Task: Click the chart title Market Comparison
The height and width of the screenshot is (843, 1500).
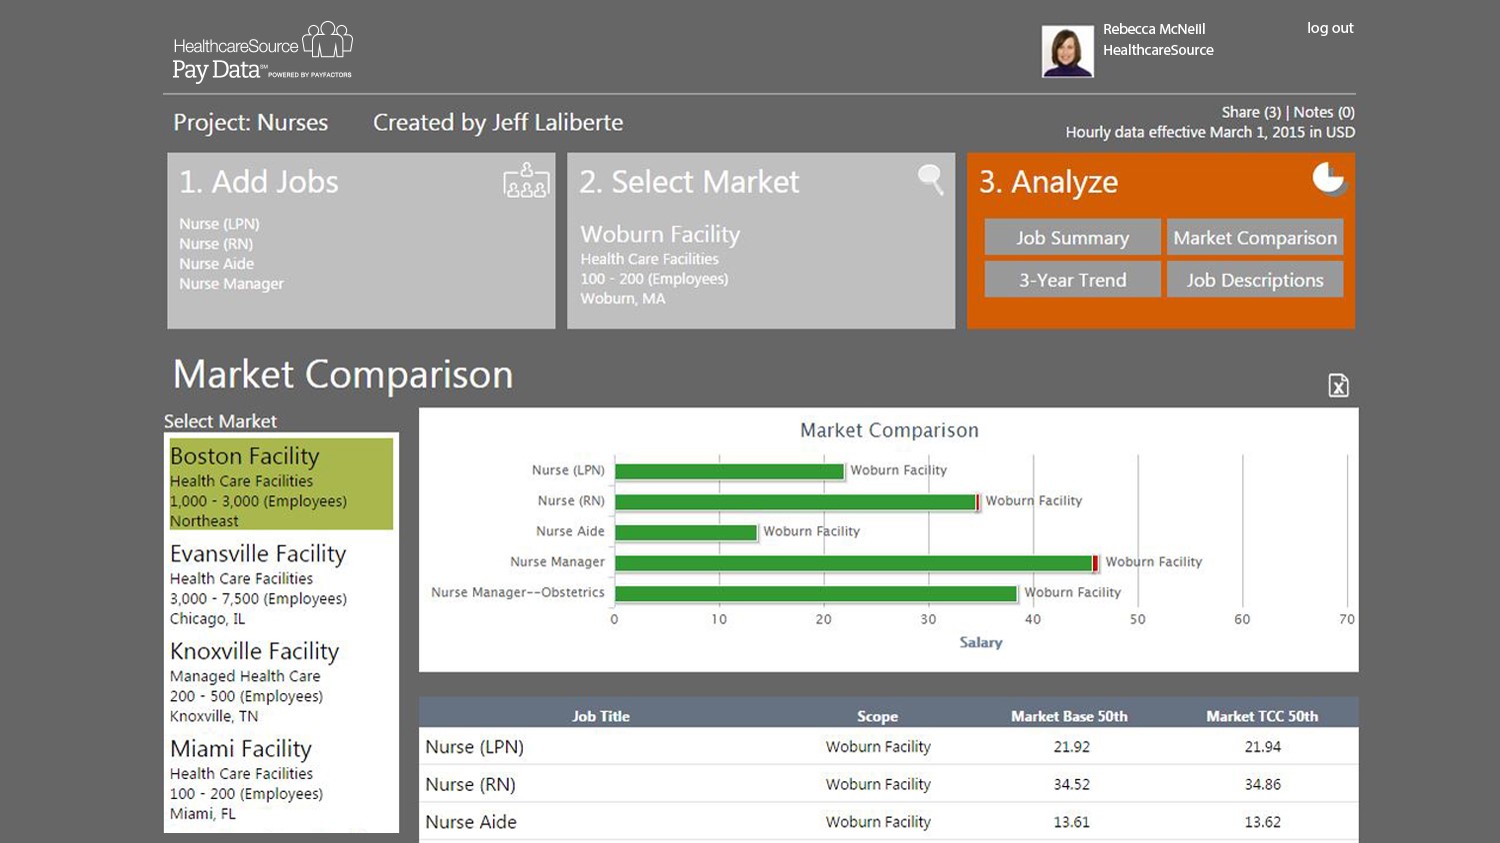Action: [889, 431]
